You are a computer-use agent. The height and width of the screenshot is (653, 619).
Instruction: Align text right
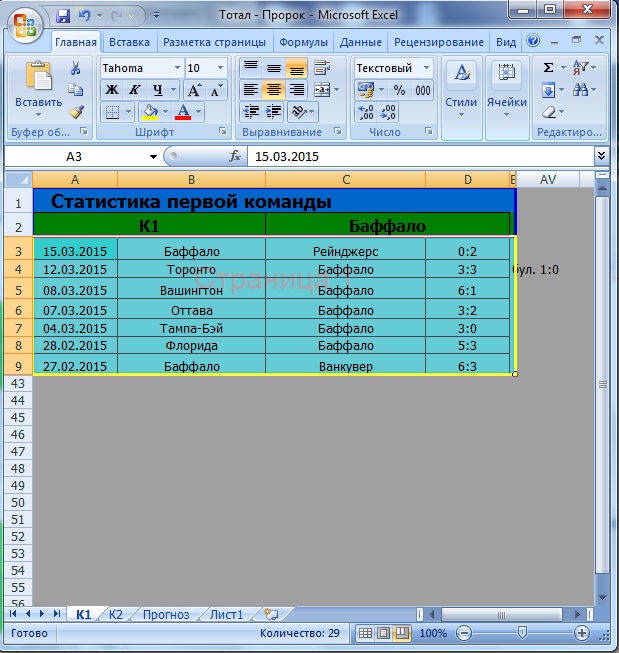click(297, 90)
